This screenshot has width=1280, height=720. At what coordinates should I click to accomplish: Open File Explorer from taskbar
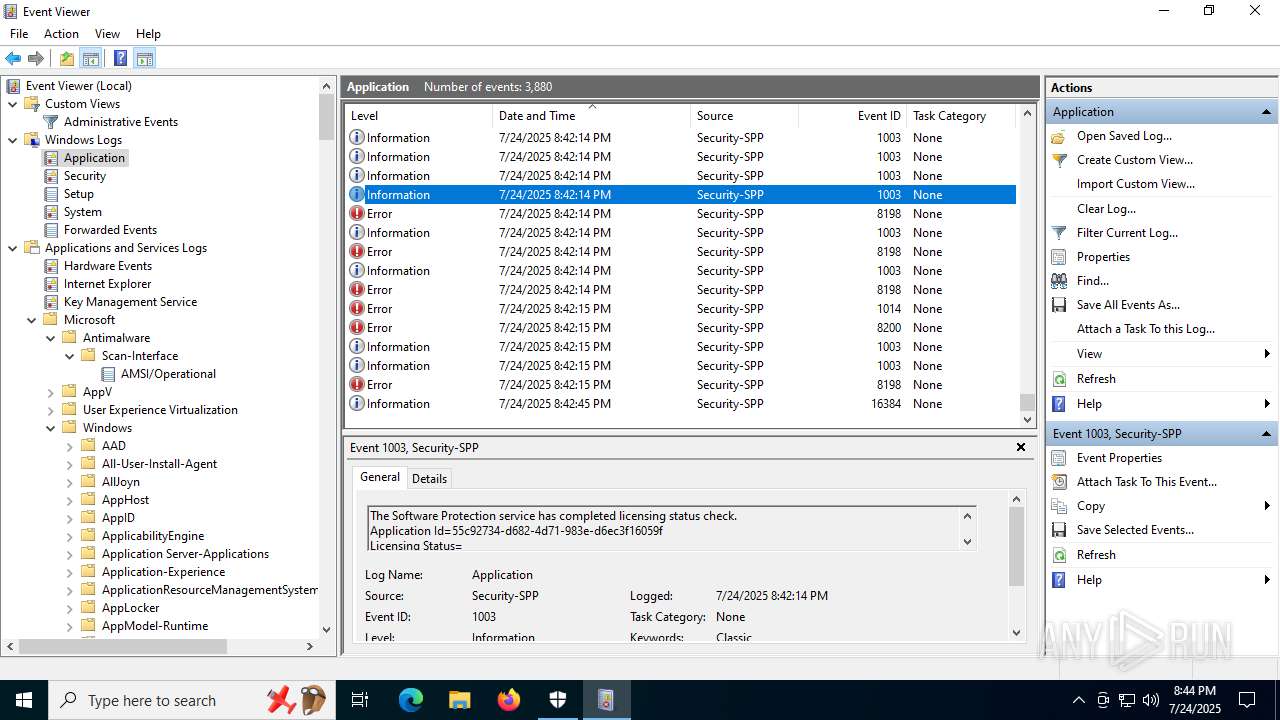pos(459,700)
